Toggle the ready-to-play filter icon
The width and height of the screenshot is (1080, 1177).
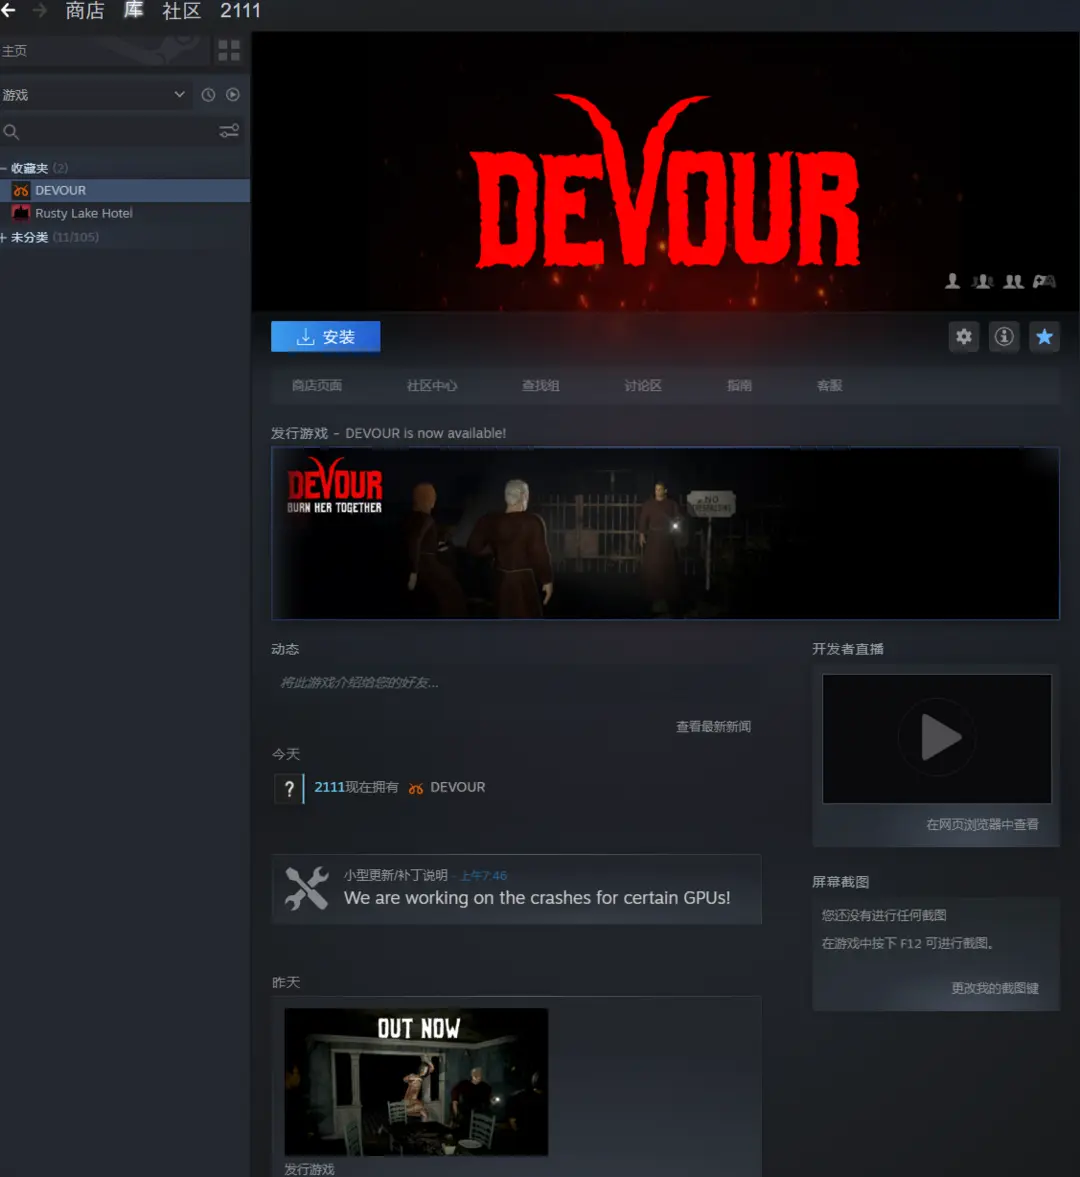pyautogui.click(x=233, y=95)
